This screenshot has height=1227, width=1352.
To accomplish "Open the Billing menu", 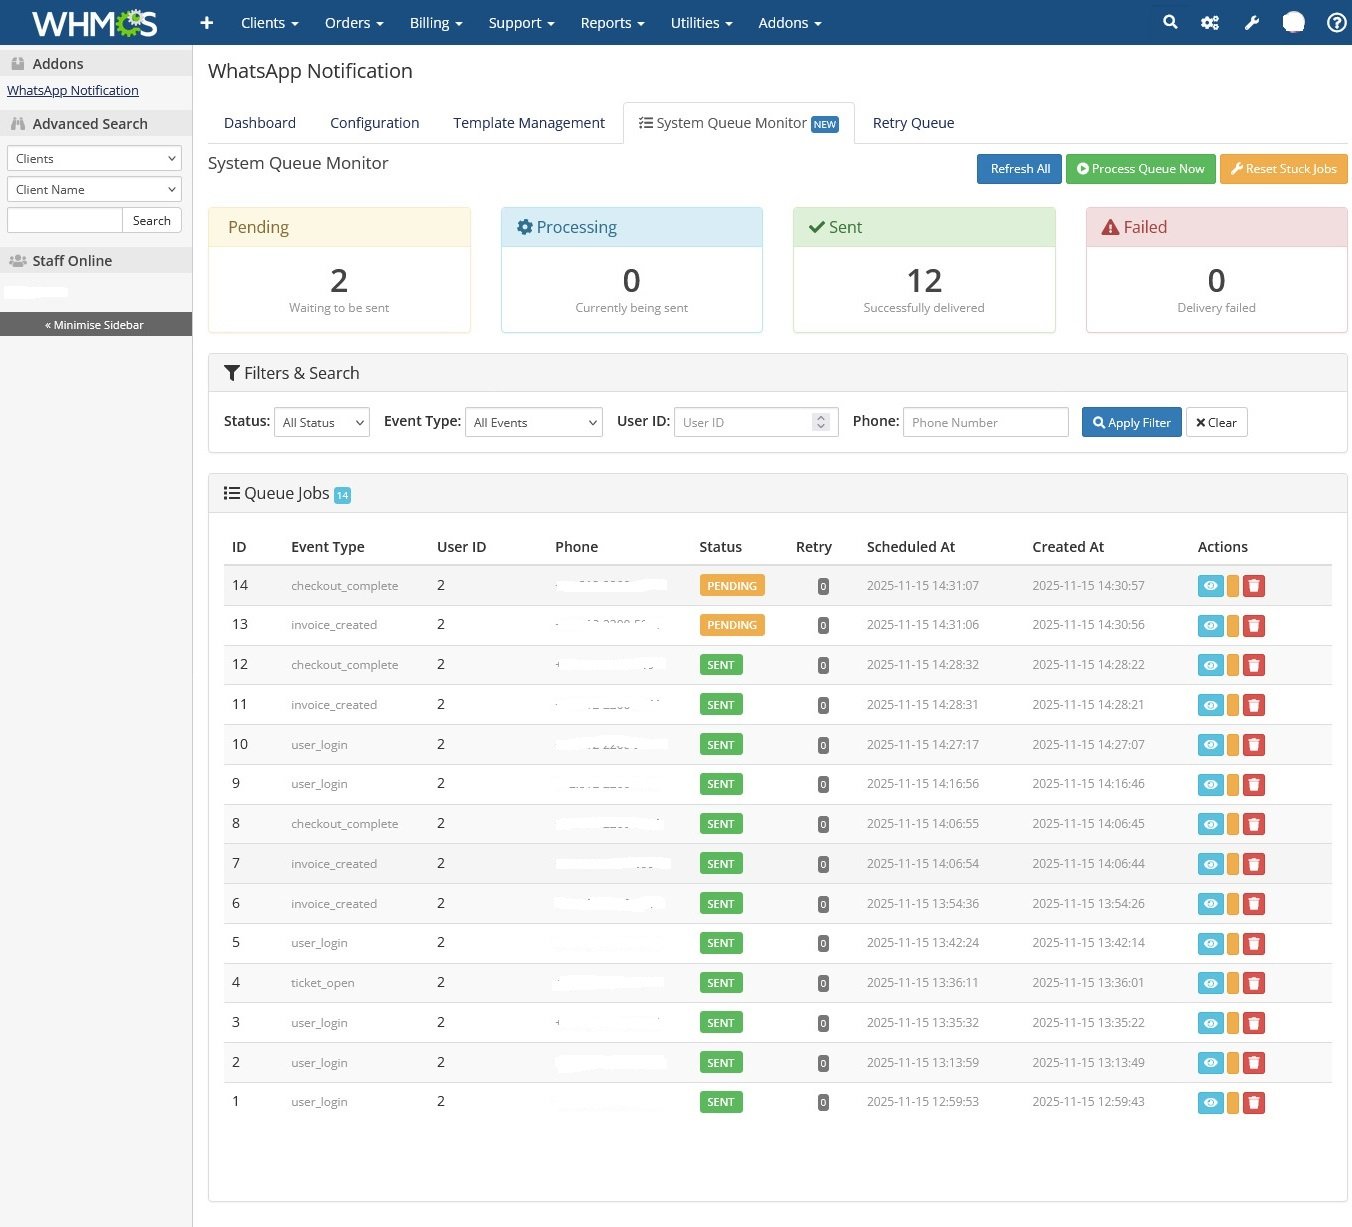I will 435,22.
